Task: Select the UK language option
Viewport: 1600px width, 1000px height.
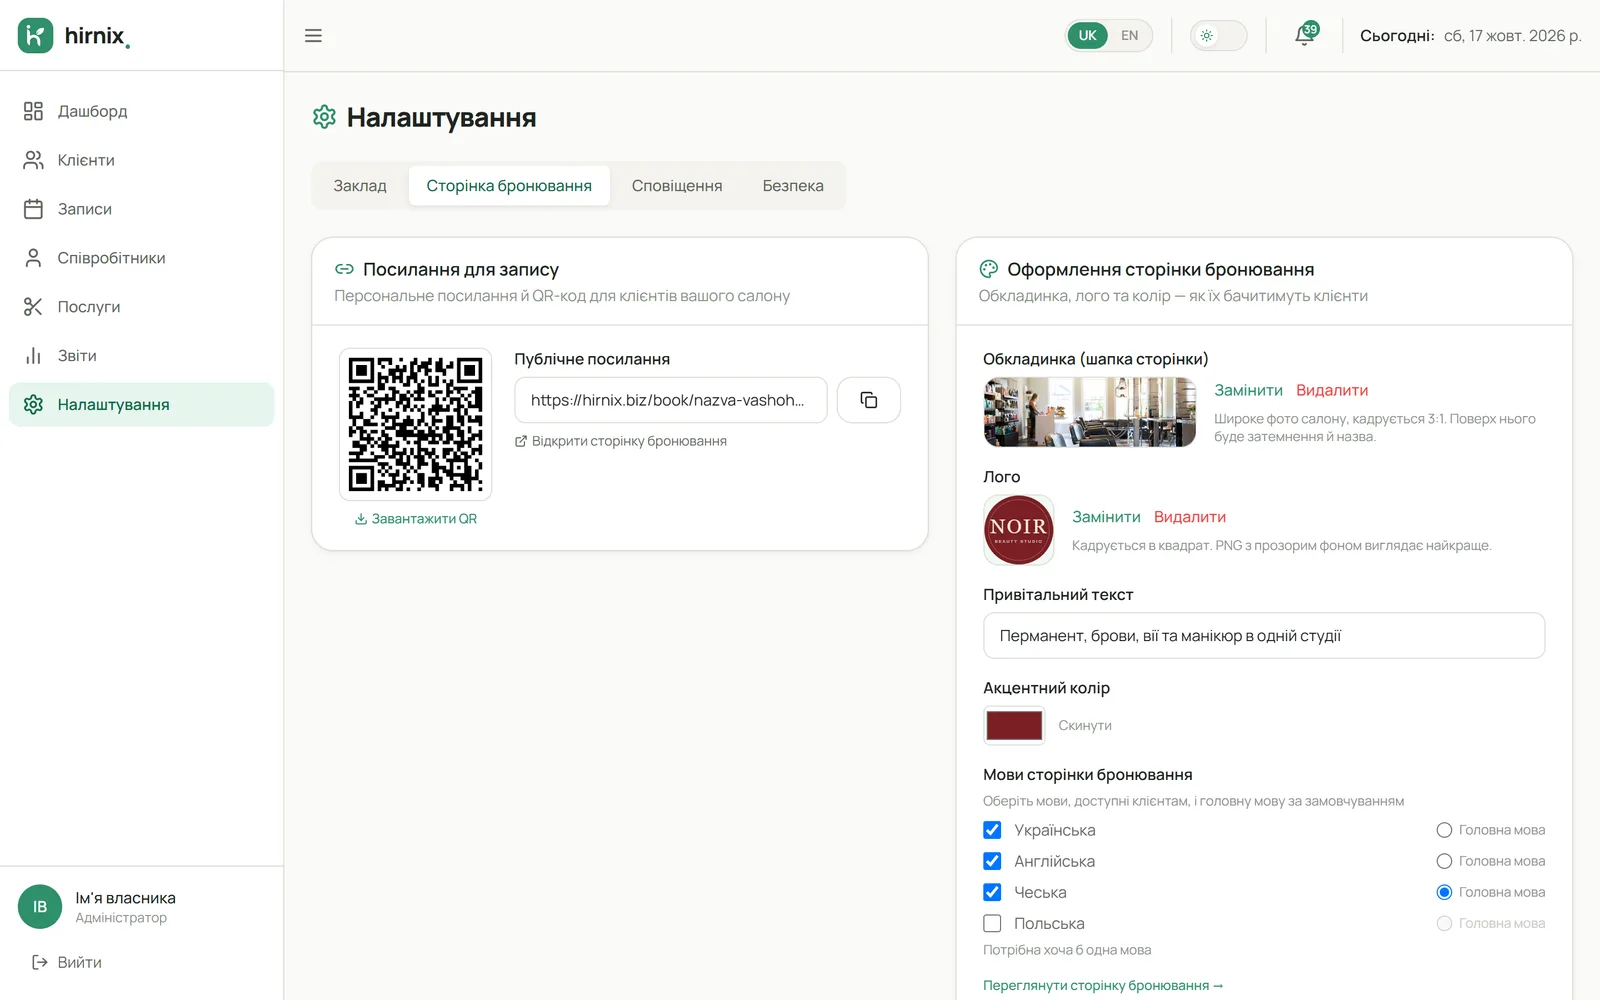Action: (x=1087, y=36)
